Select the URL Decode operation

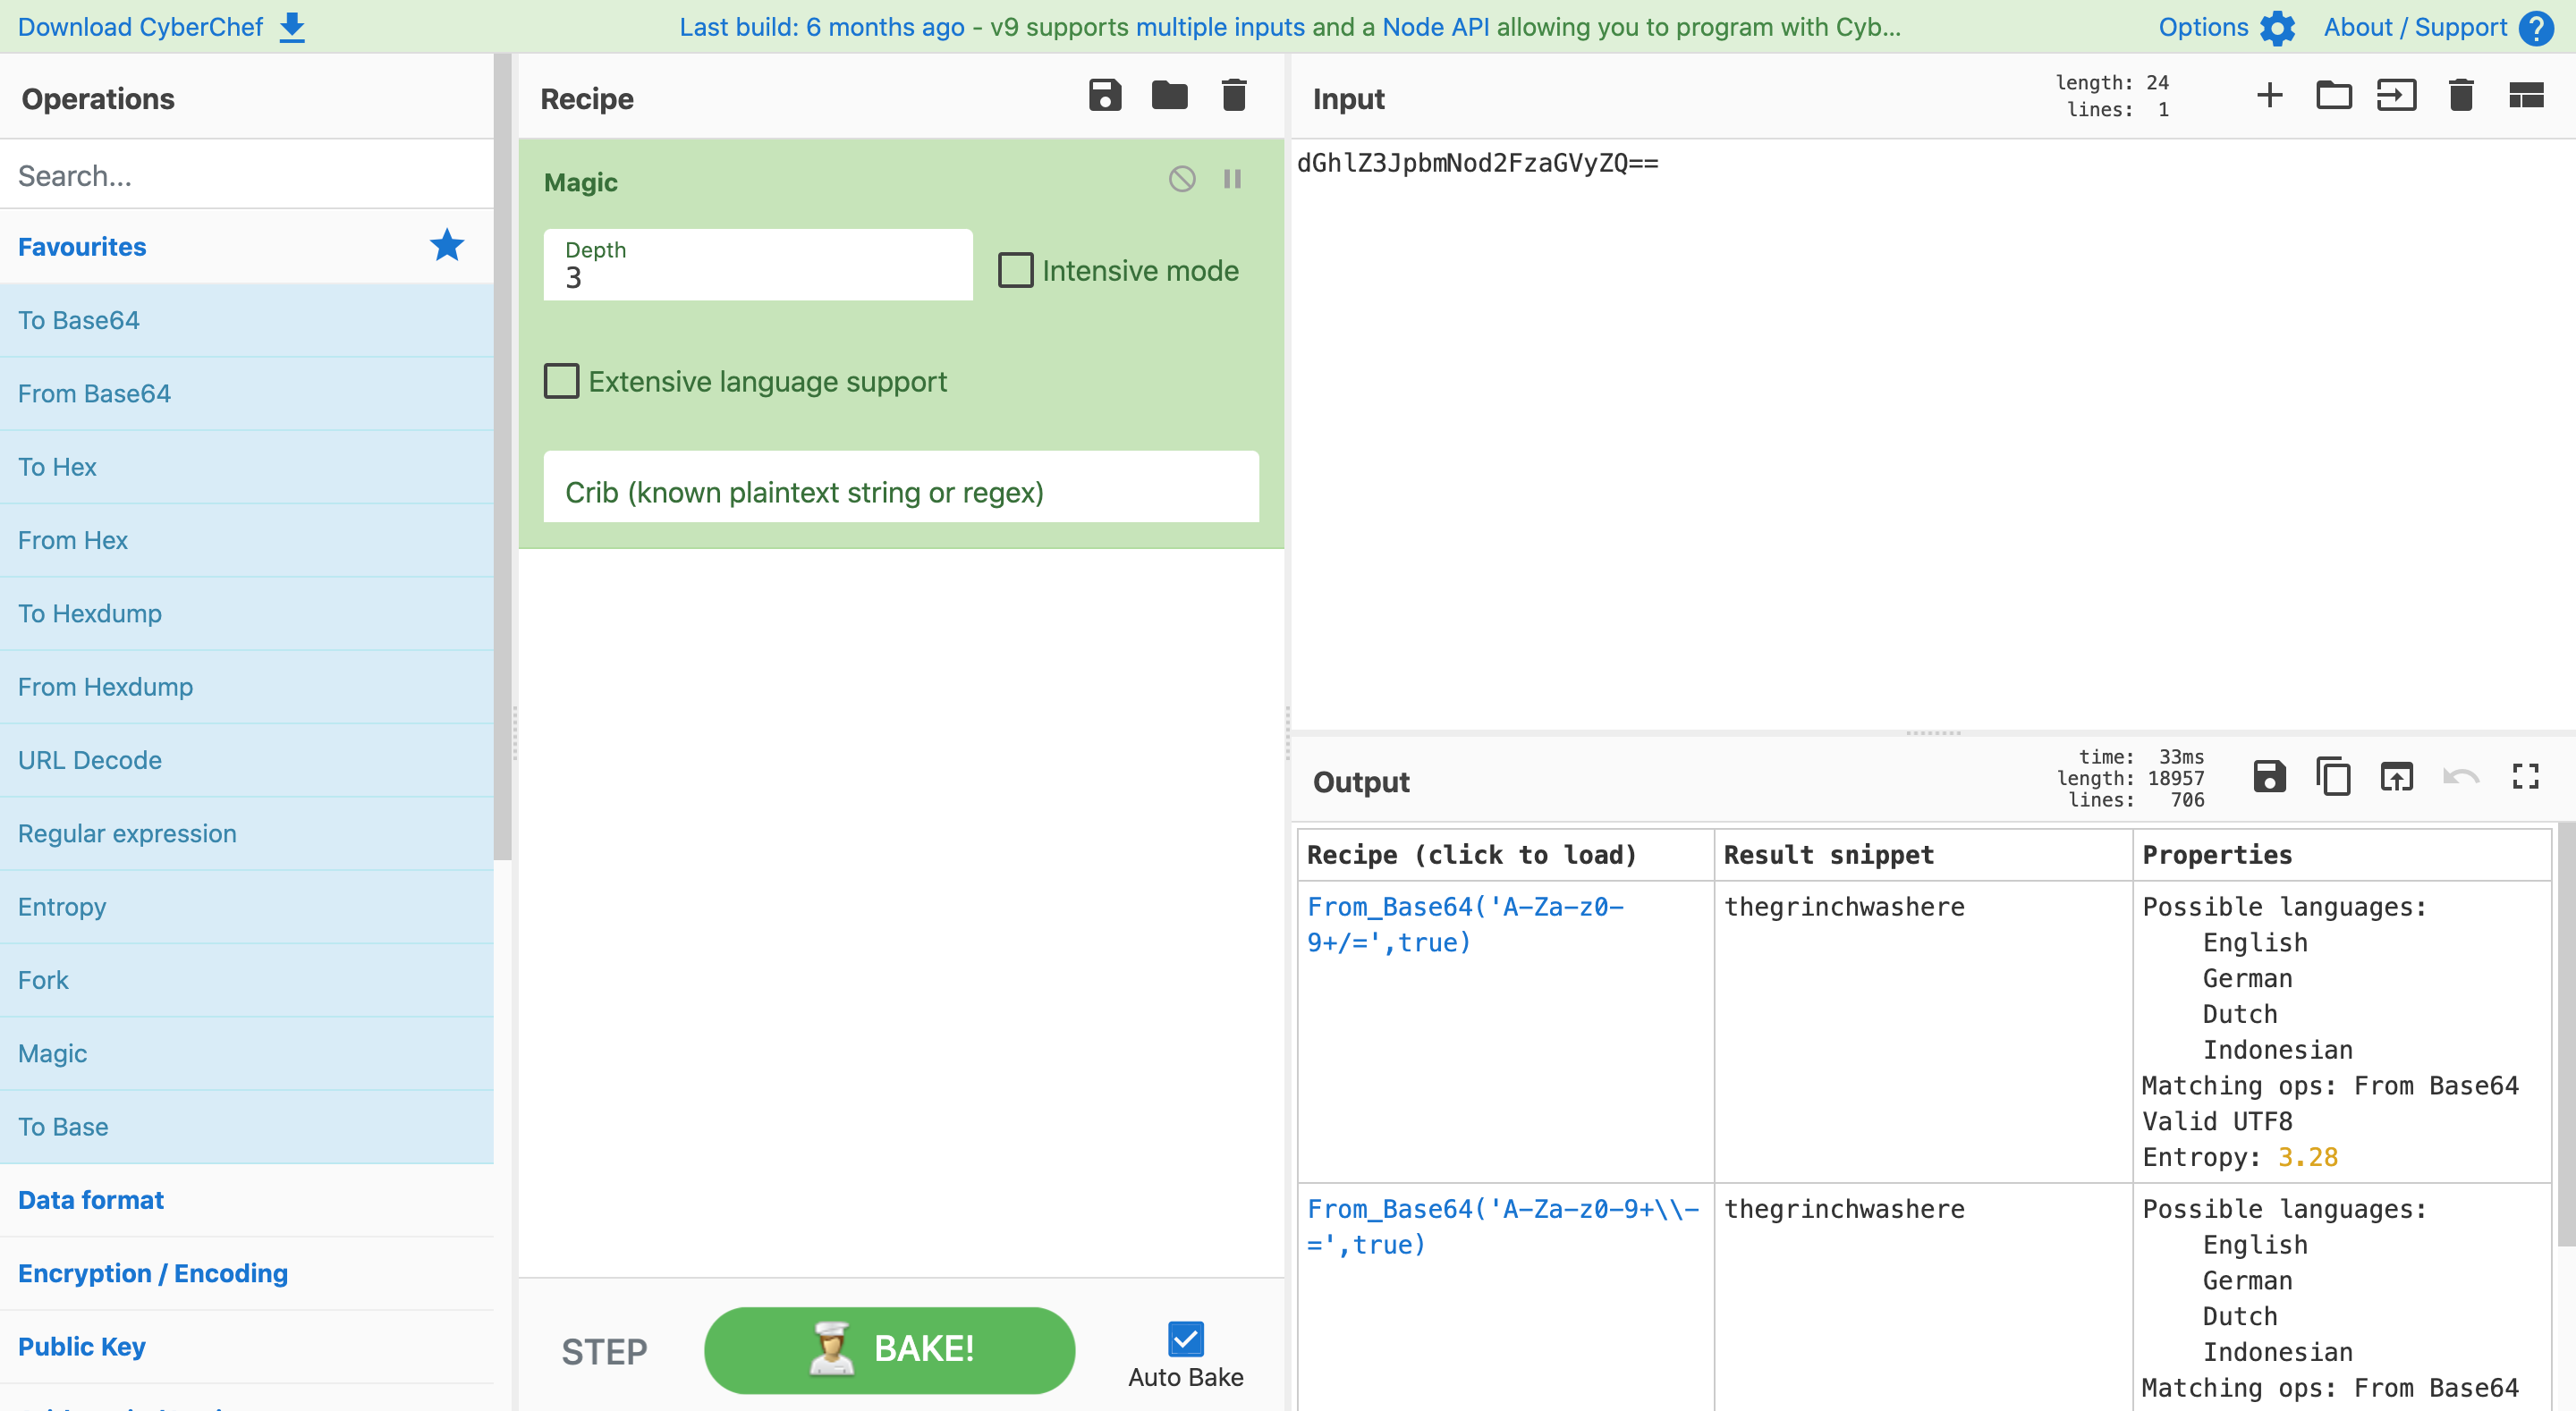[89, 760]
